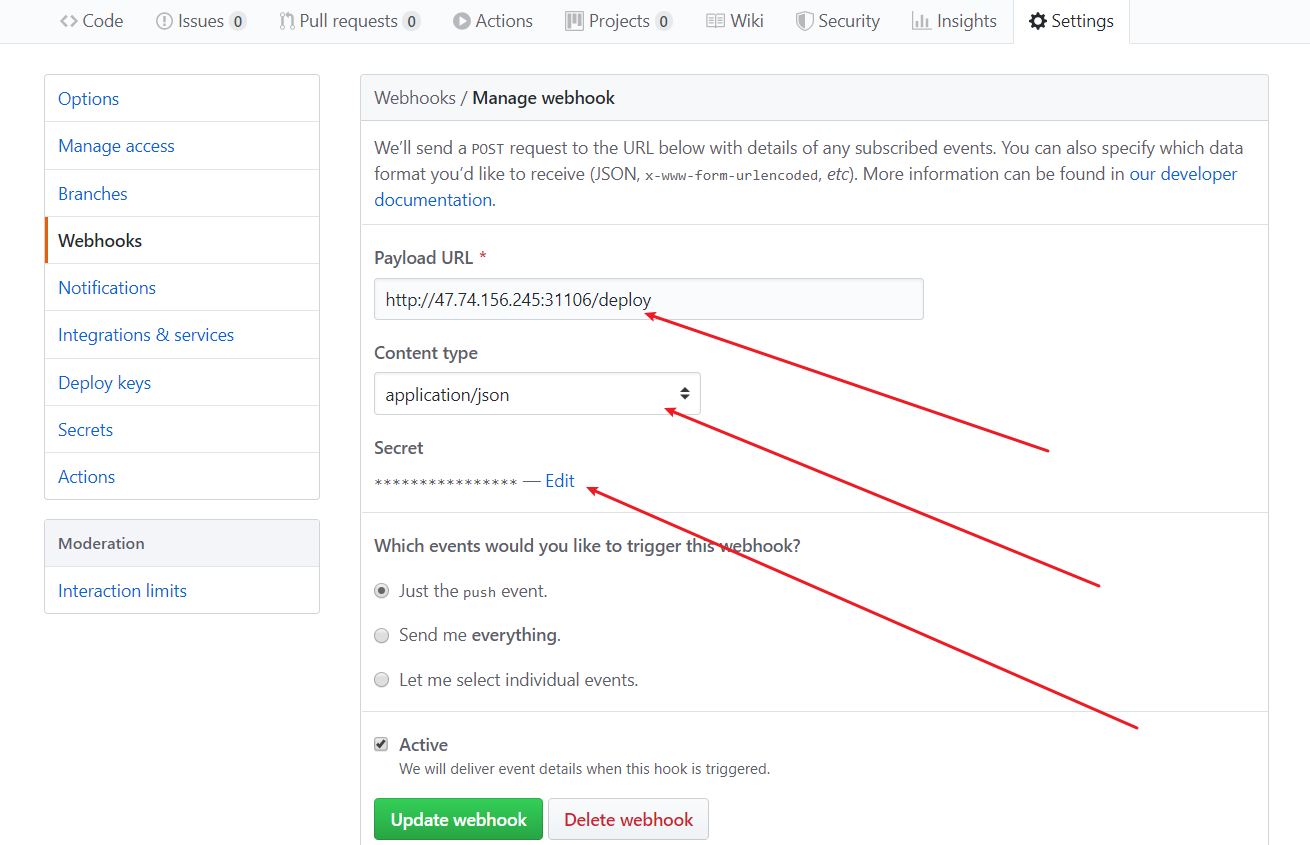Select 'Just the push event' option
Viewport: 1310px width, 845px height.
click(381, 590)
